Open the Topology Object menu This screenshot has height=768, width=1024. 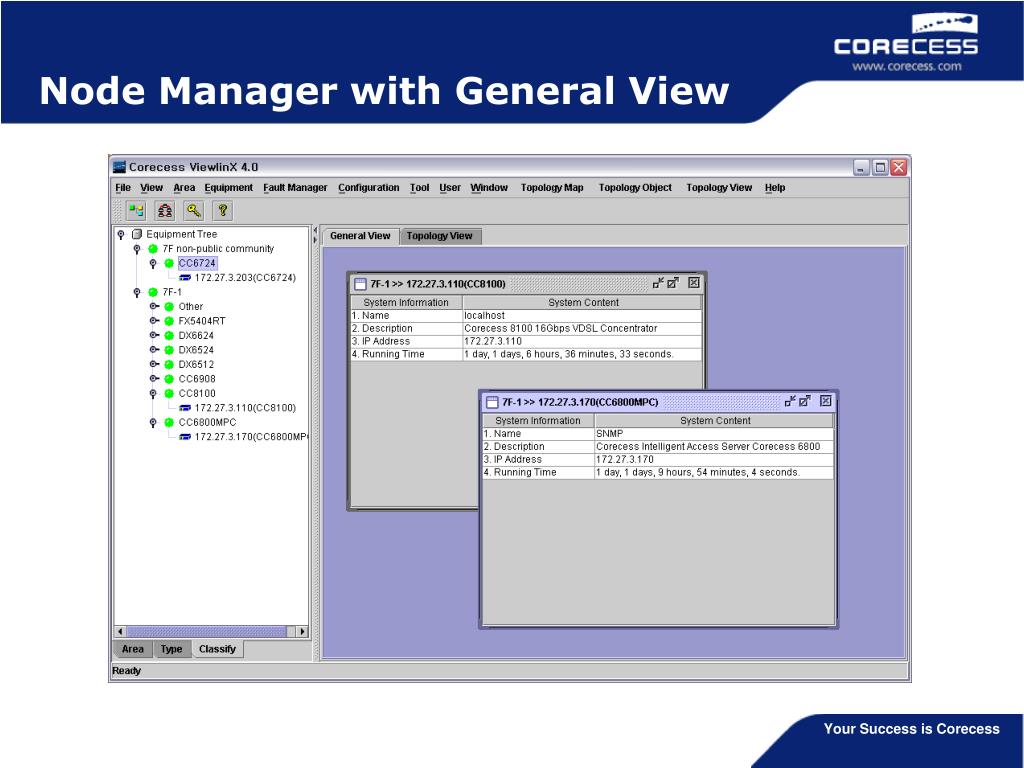point(635,187)
